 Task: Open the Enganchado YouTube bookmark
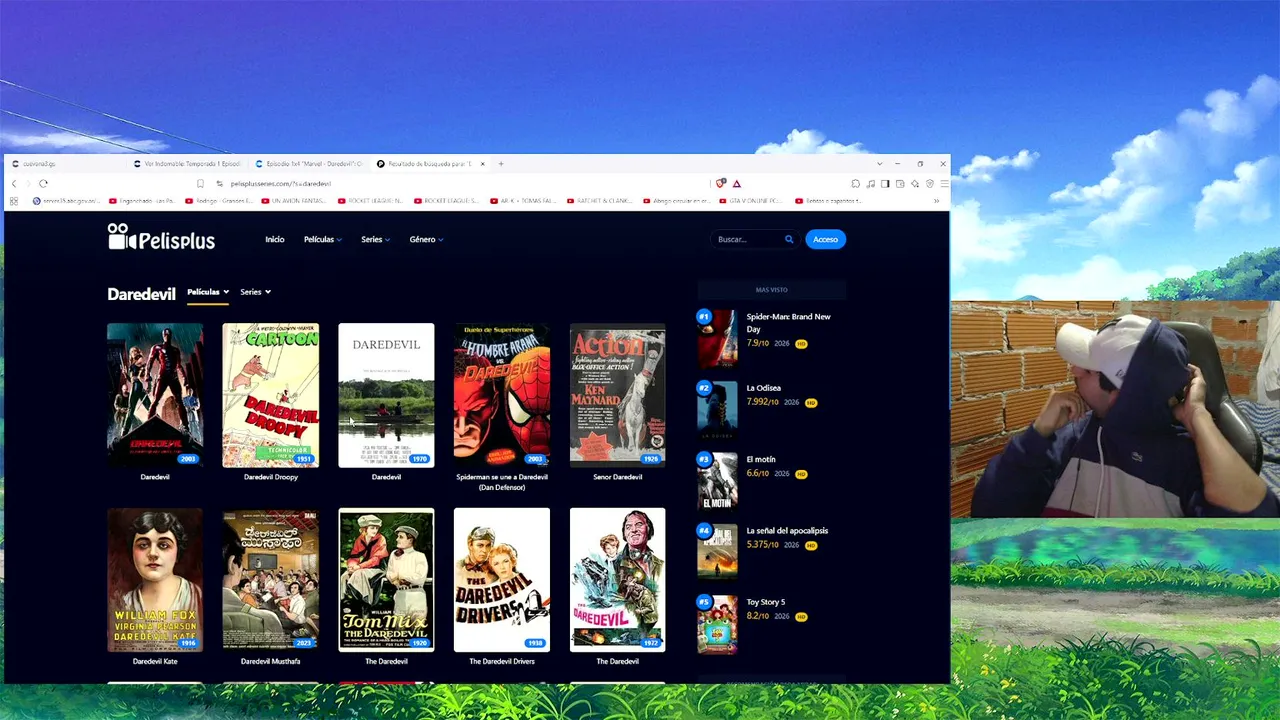pos(142,201)
